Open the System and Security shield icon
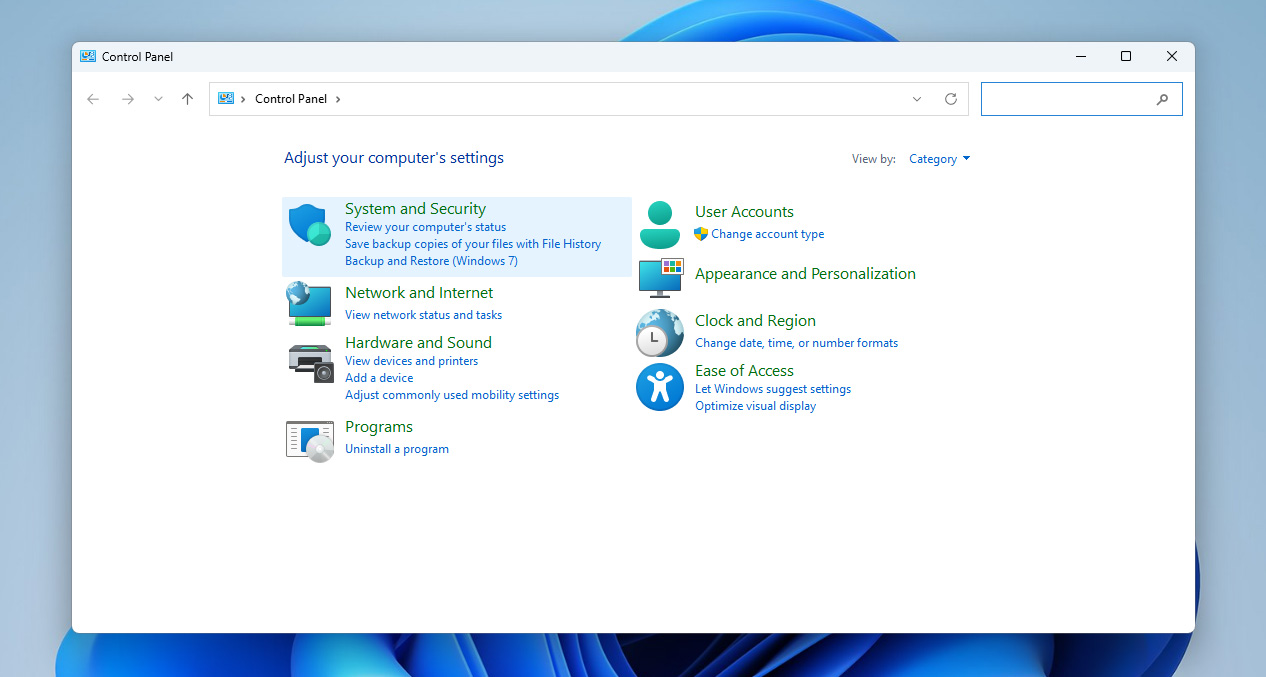This screenshot has height=677, width=1266. (309, 225)
